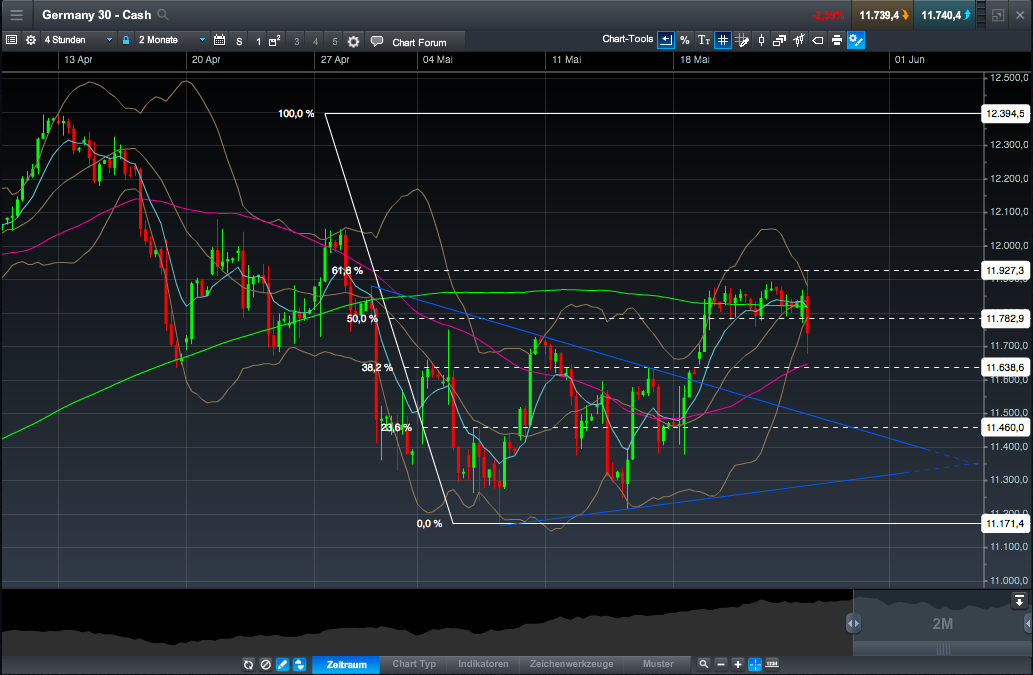Toggle the blue pencil edit mode
The height and width of the screenshot is (675, 1033).
pos(282,664)
